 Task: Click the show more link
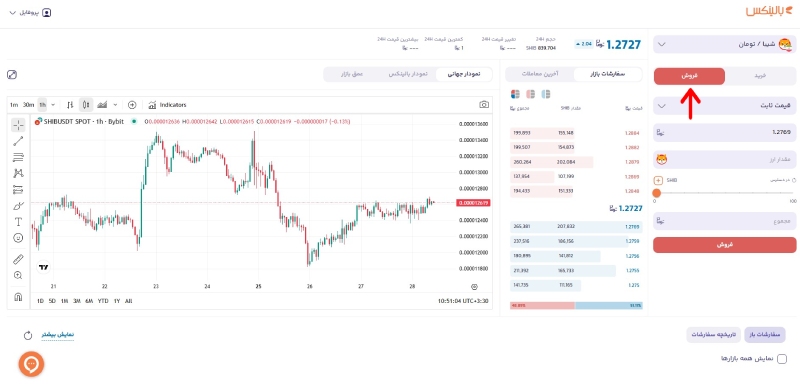pos(57,334)
